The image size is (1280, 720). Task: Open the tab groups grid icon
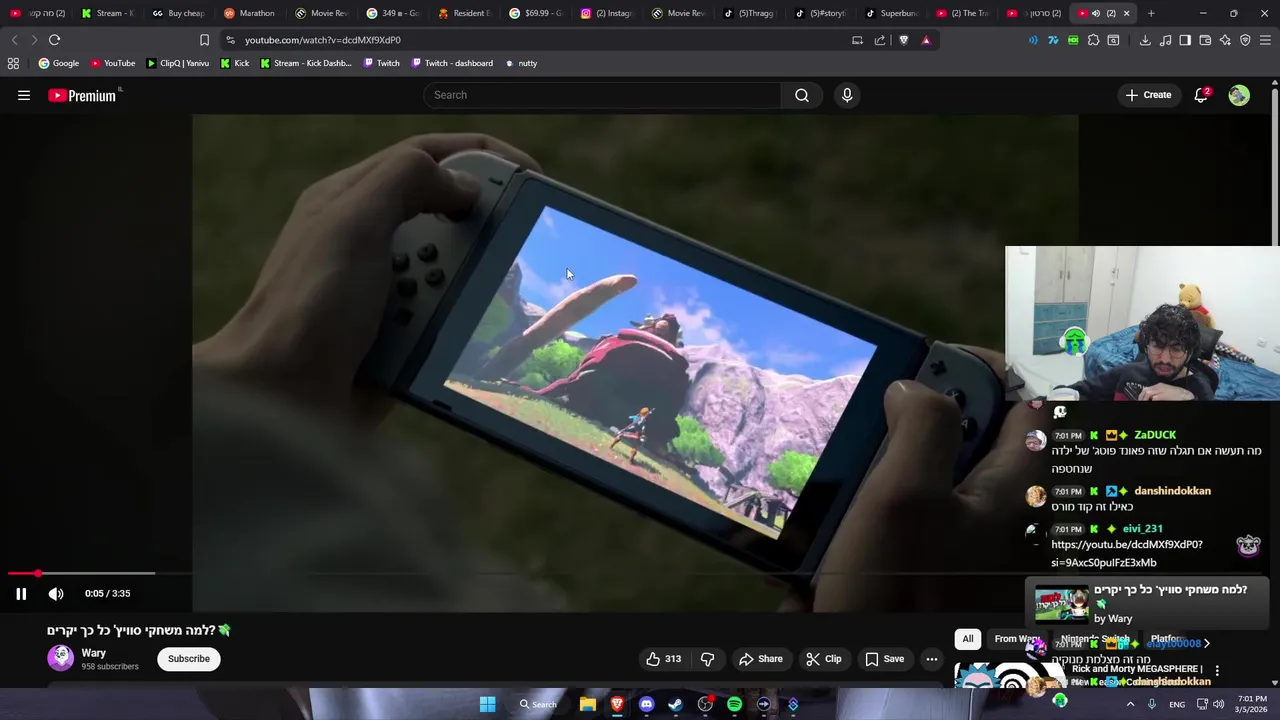coord(13,63)
